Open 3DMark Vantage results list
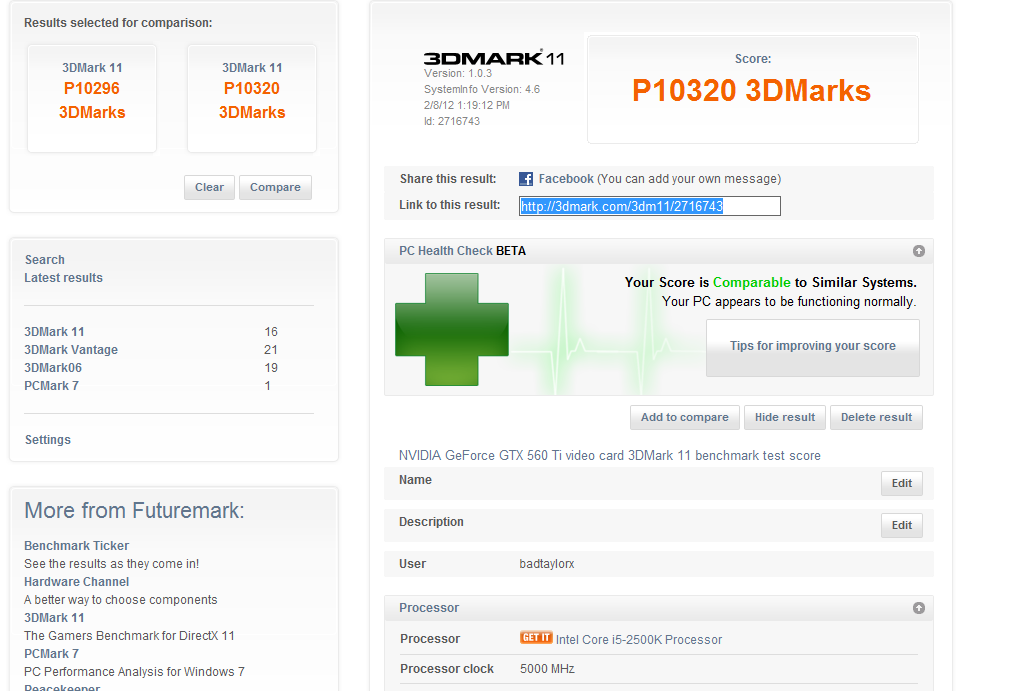The image size is (1023, 691). (71, 350)
